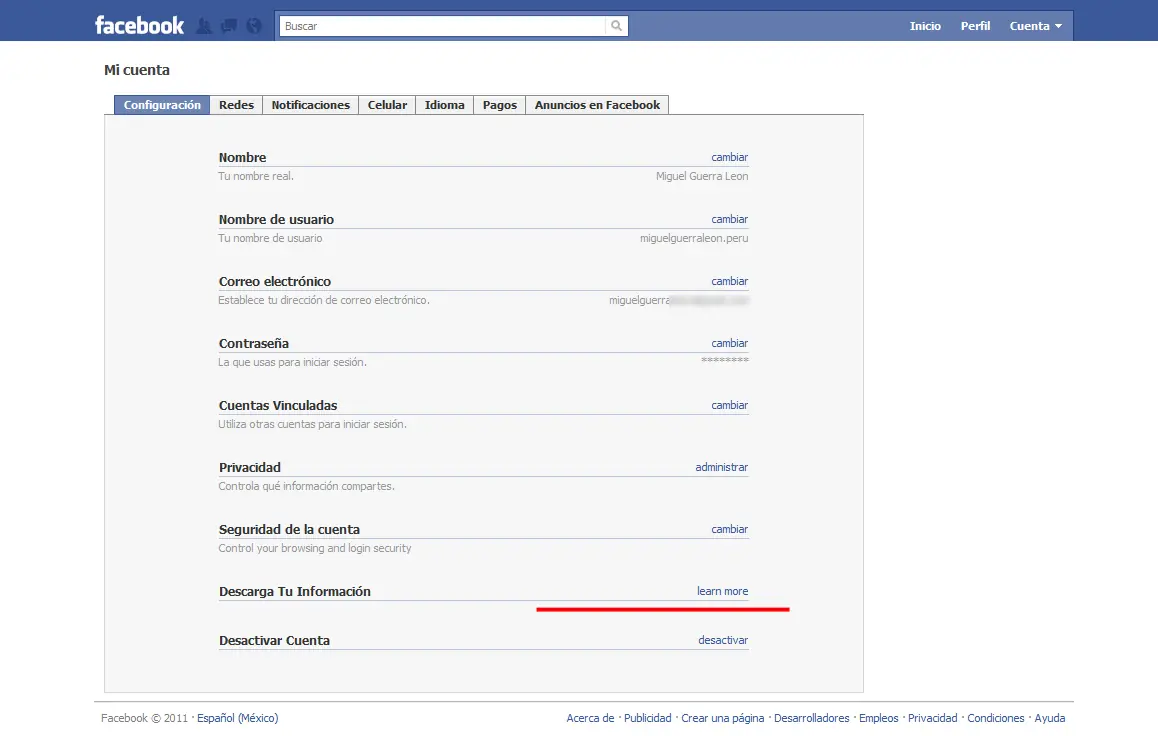Open Condiciones footer link
This screenshot has height=736, width=1158.
coord(996,718)
